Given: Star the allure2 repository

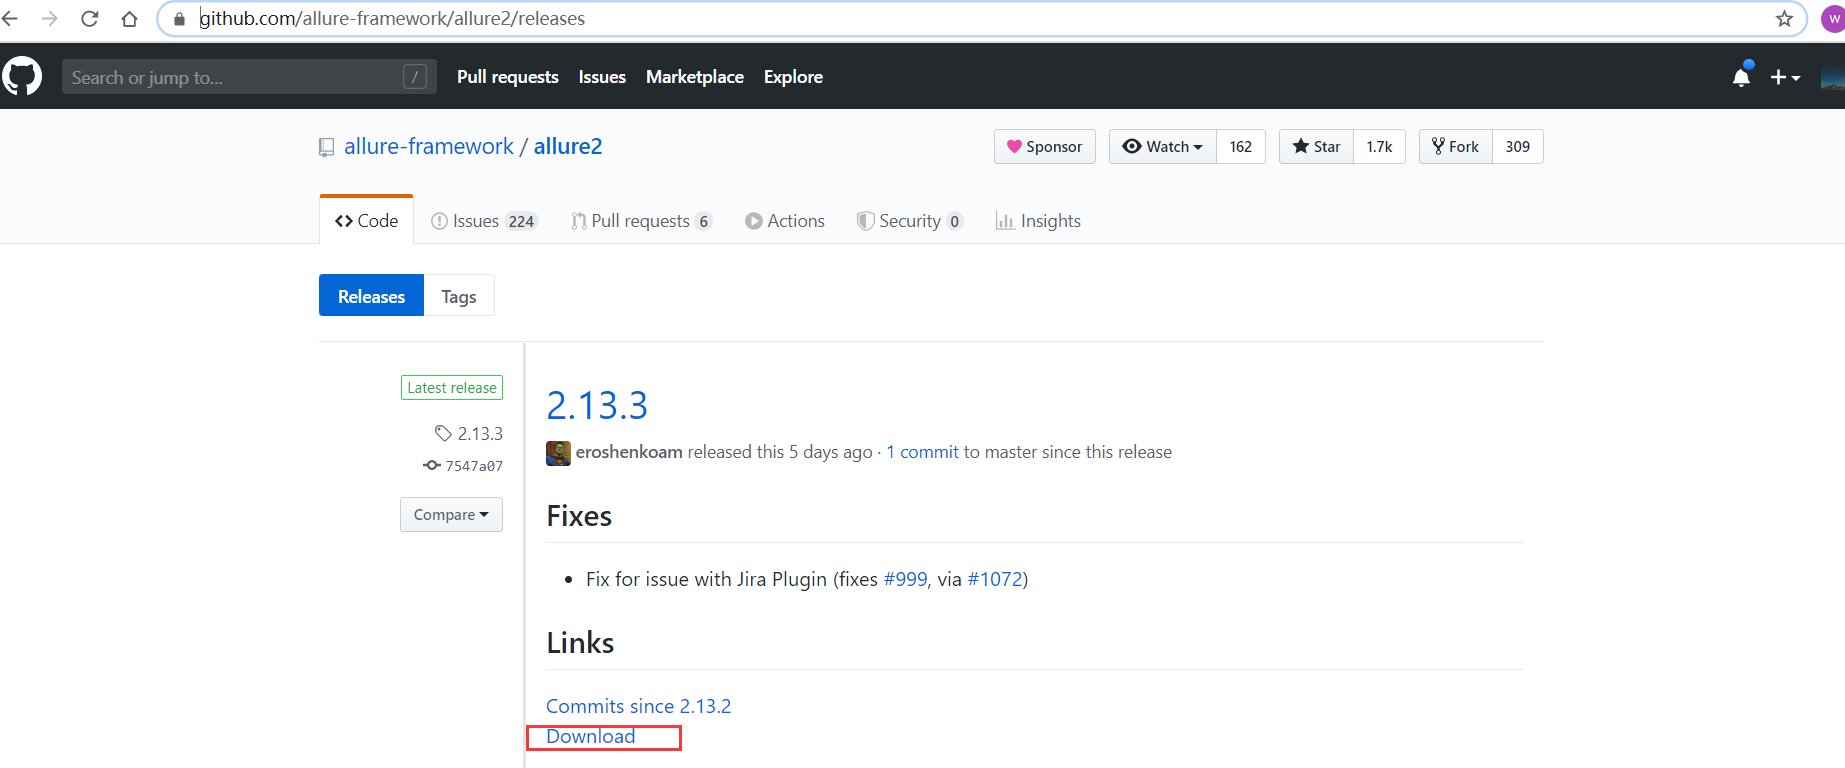Looking at the screenshot, I should pyautogui.click(x=1316, y=147).
